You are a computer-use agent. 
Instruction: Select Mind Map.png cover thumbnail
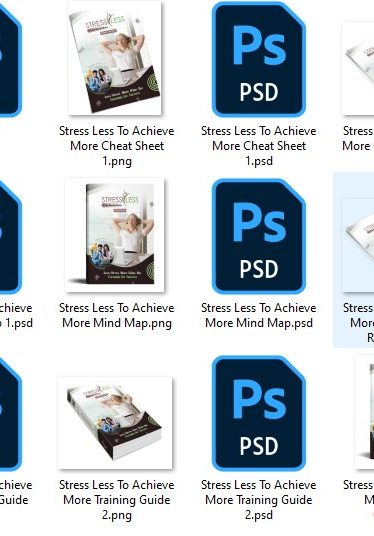coord(115,235)
